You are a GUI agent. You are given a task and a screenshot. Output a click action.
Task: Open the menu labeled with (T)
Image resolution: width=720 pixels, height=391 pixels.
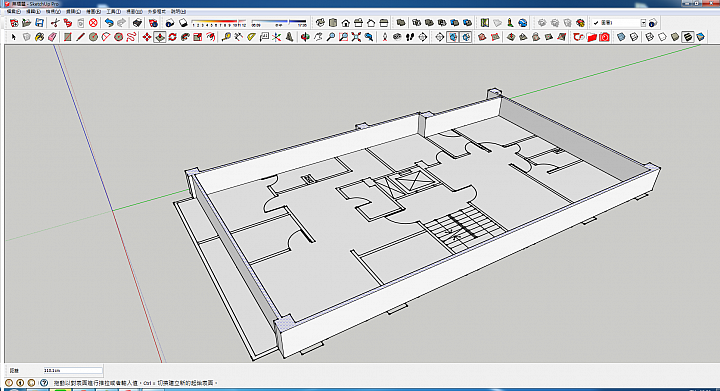click(113, 11)
